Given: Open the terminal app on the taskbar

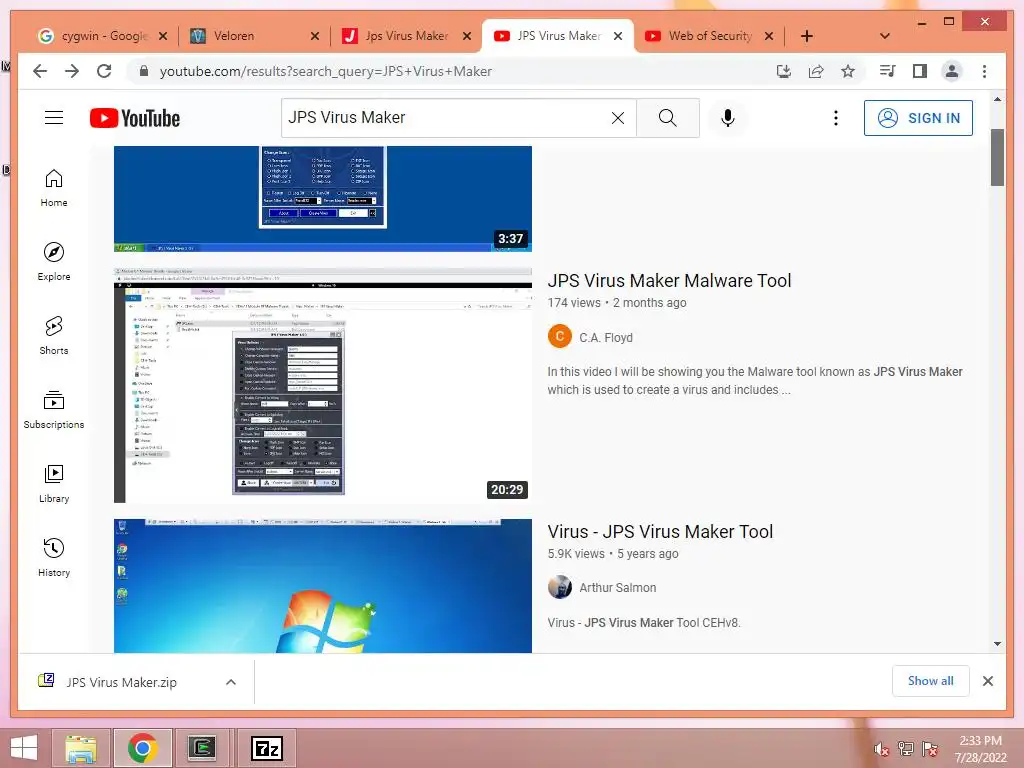Looking at the screenshot, I should [202, 748].
